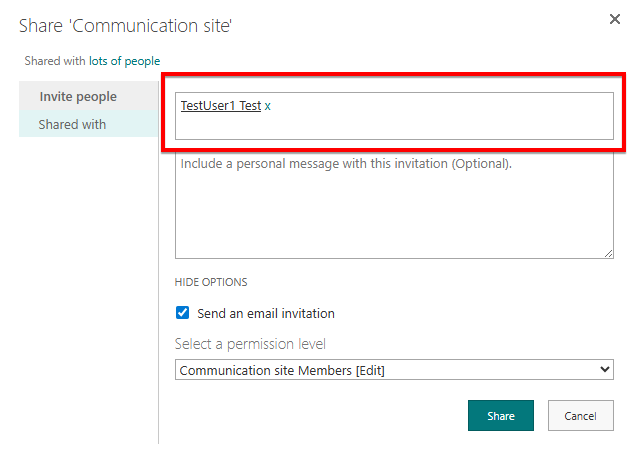This screenshot has height=457, width=634.
Task: Switch to the Invite people tab
Action: 78,97
